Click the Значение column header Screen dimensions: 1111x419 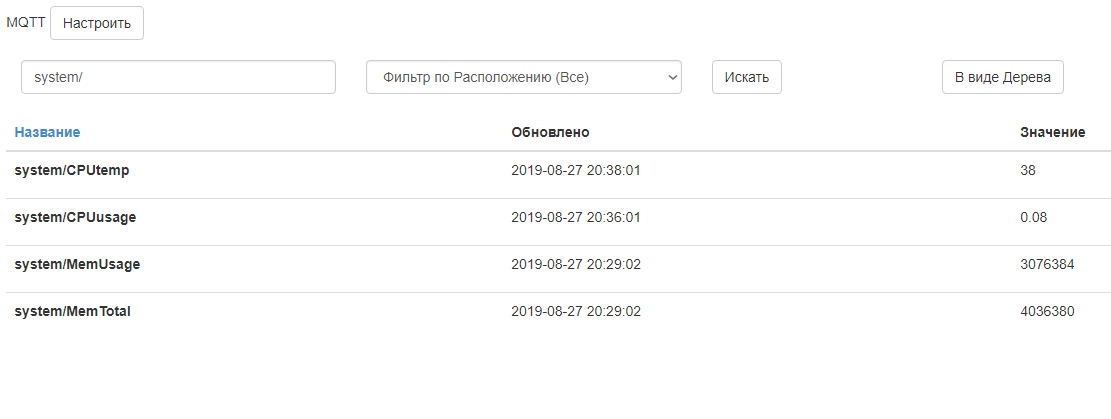pos(1052,132)
